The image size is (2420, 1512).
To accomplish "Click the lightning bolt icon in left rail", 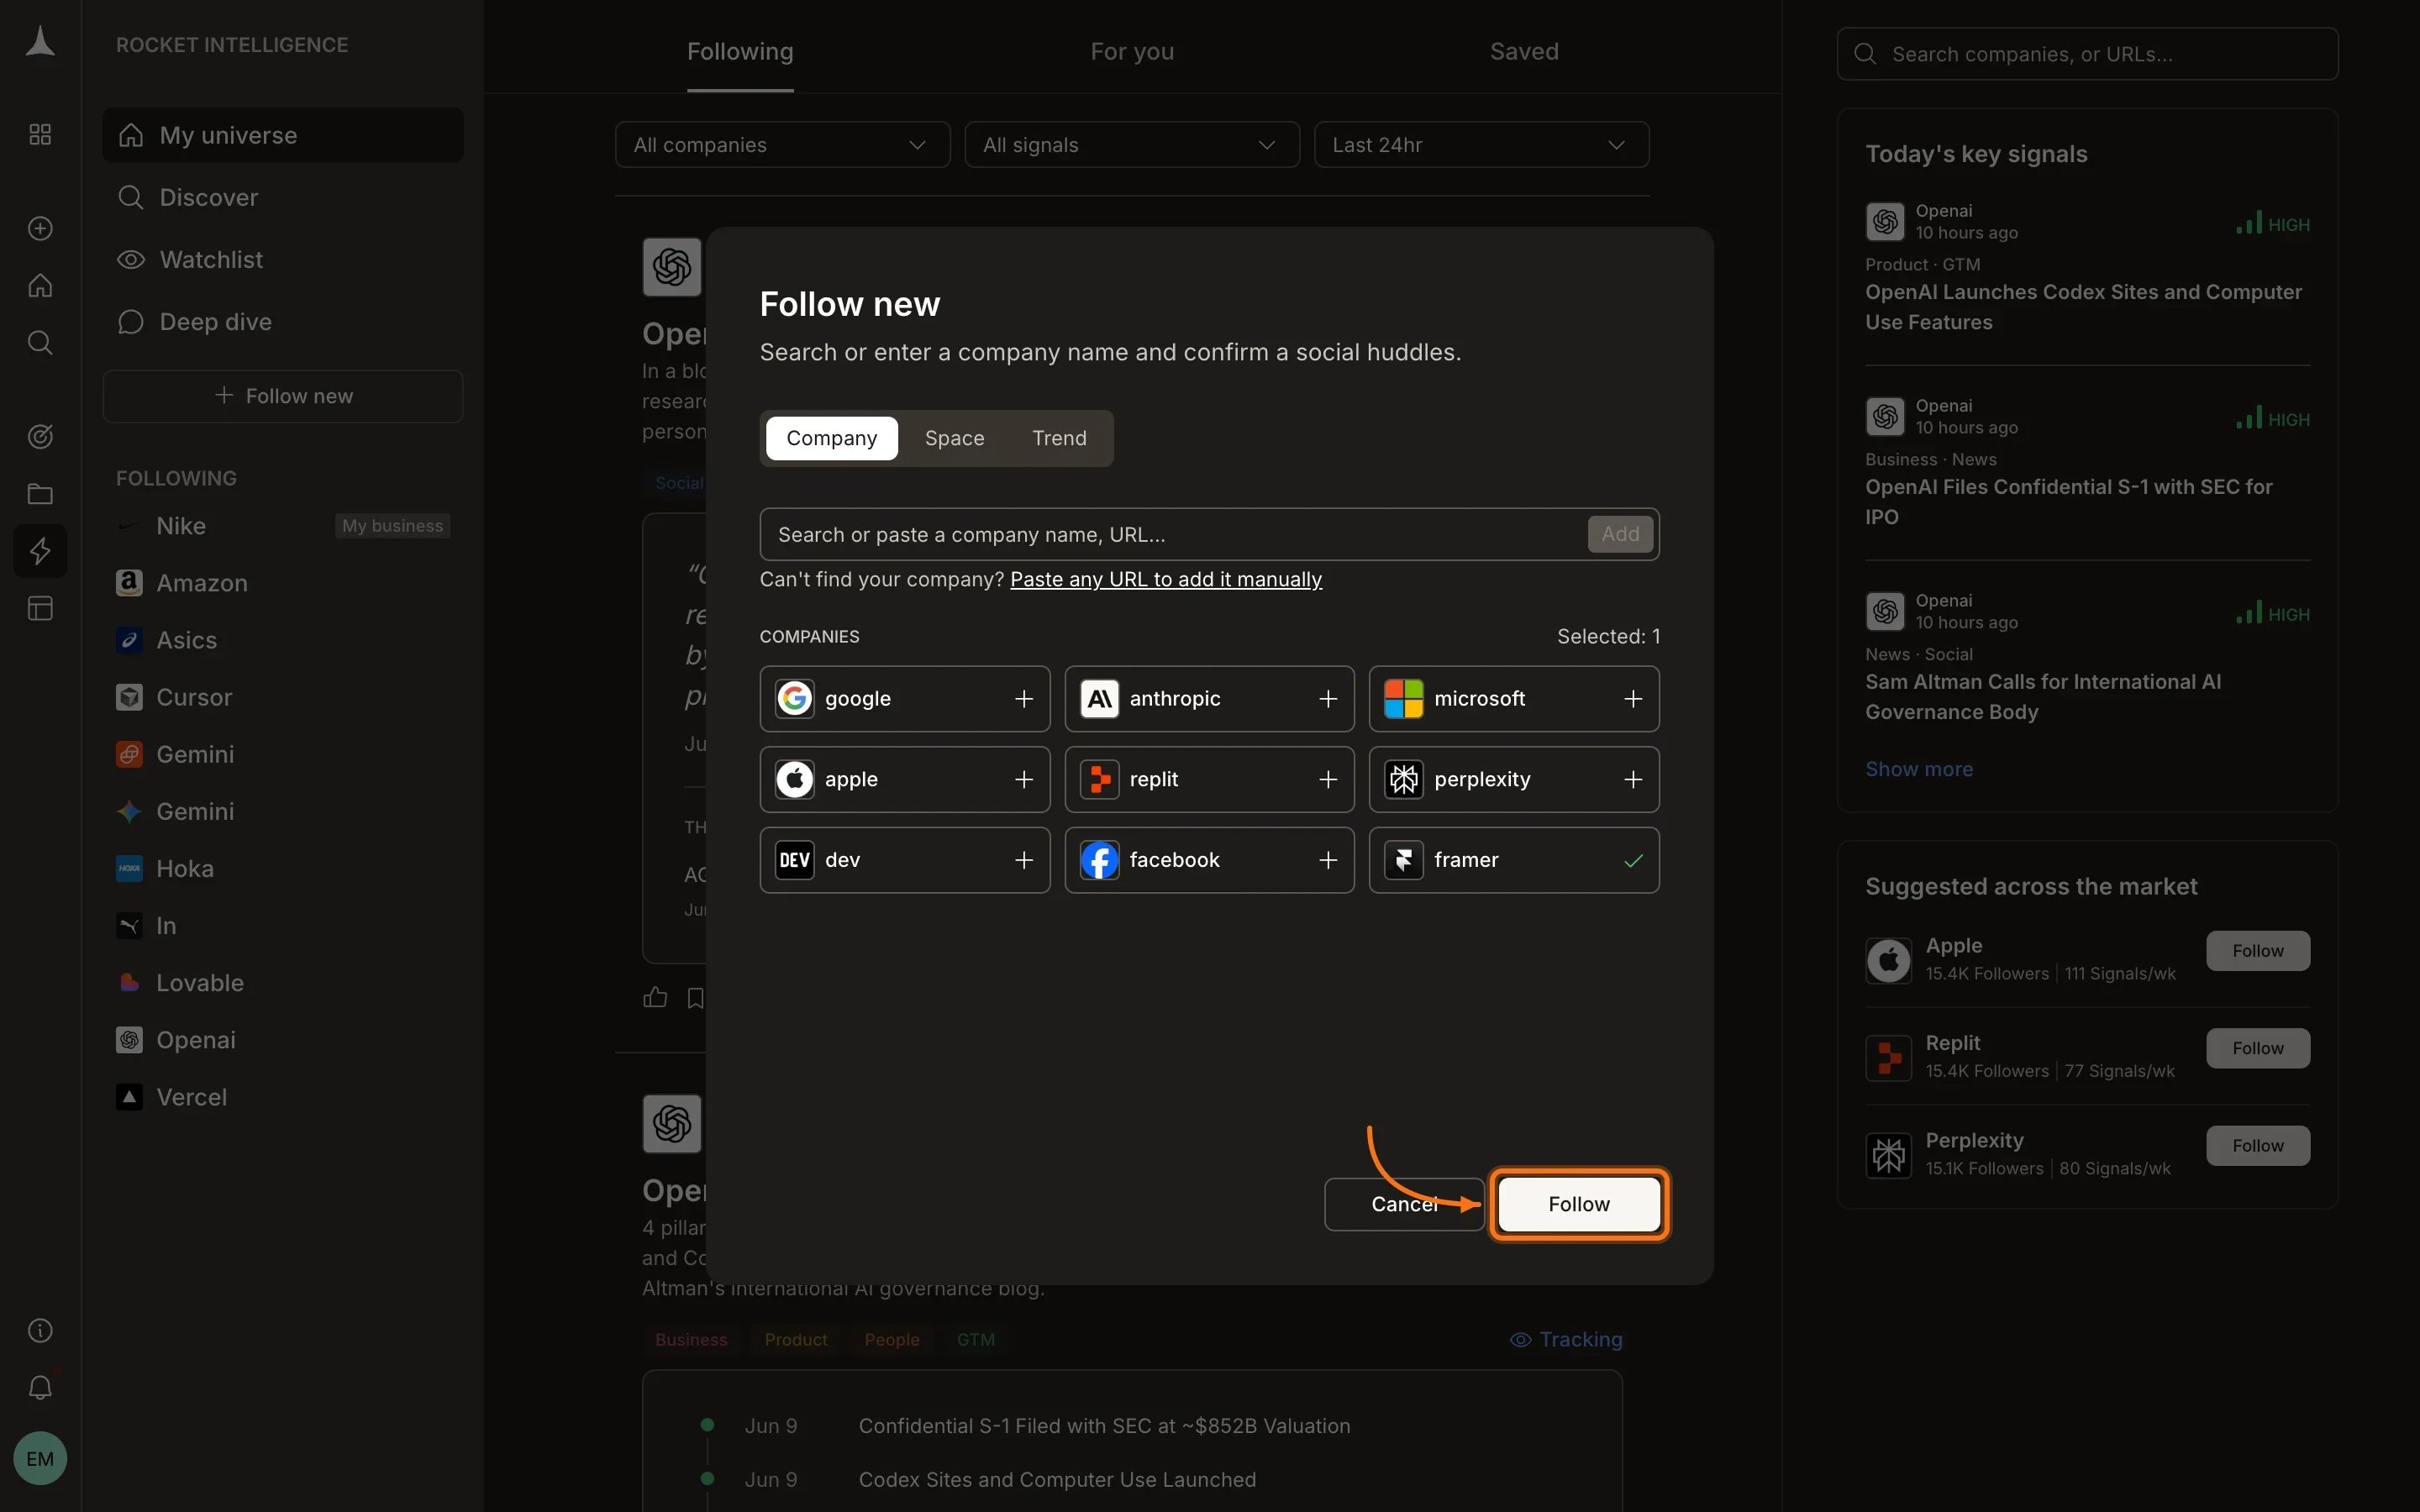I will pyautogui.click(x=40, y=551).
